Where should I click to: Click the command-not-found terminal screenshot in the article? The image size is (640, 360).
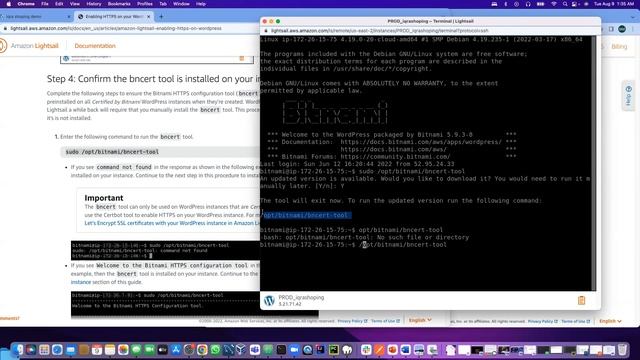[x=165, y=250]
